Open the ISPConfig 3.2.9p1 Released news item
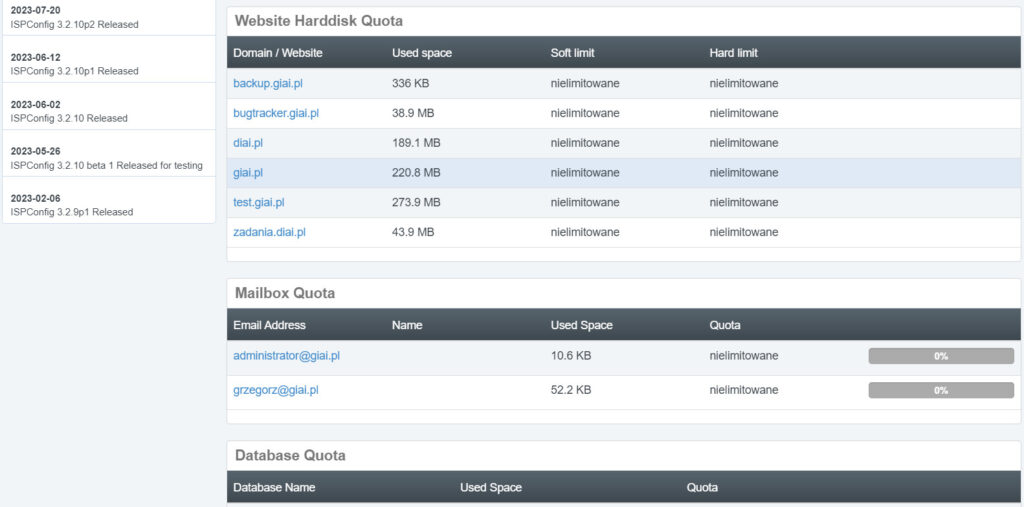The height and width of the screenshot is (507, 1024). click(72, 212)
